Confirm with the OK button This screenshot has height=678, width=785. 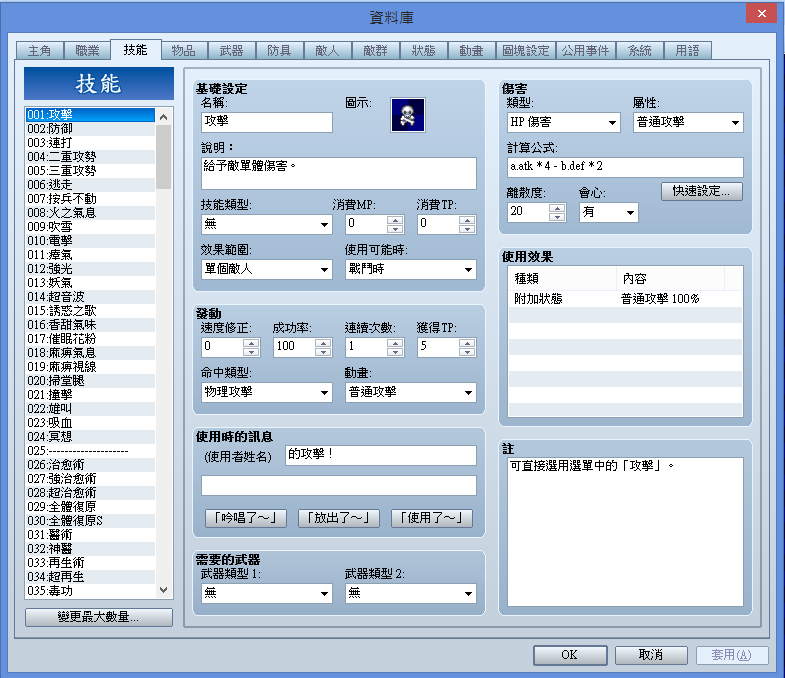570,655
